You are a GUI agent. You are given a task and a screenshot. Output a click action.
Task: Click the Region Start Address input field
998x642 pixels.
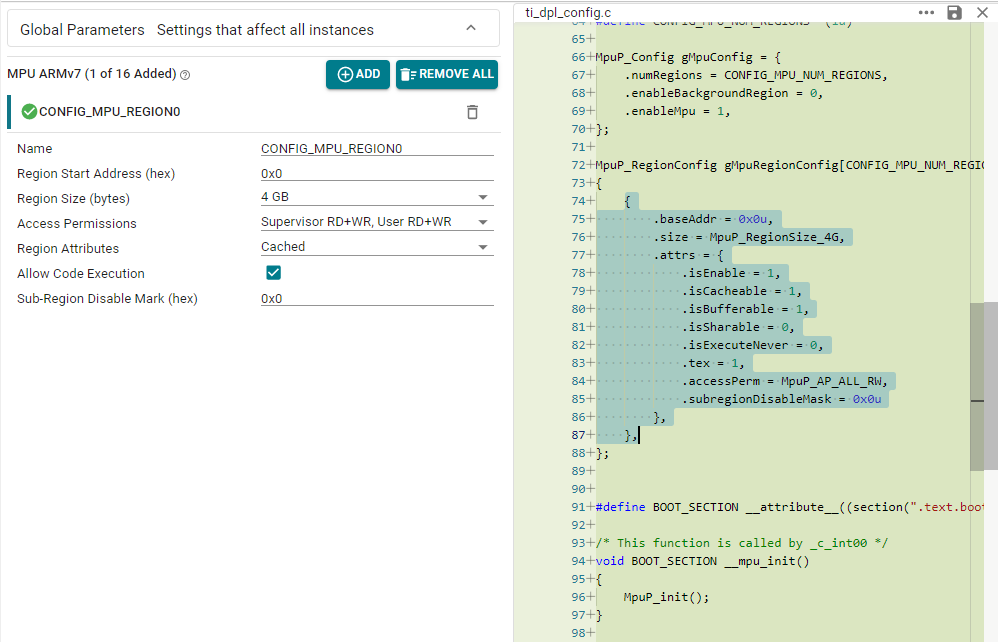[x=376, y=173]
